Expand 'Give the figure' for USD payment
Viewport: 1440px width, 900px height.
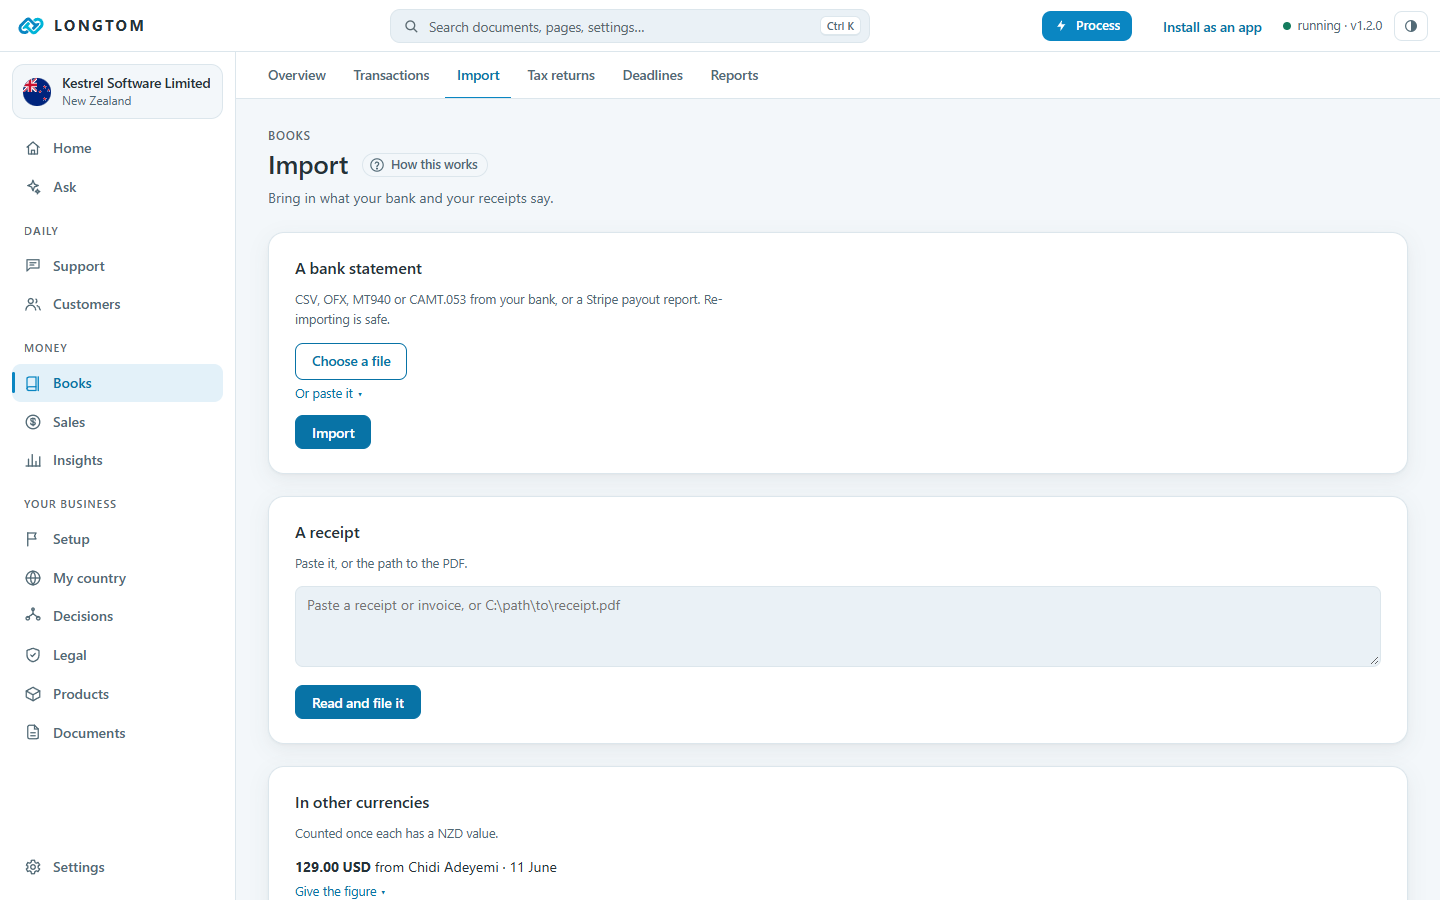(340, 892)
